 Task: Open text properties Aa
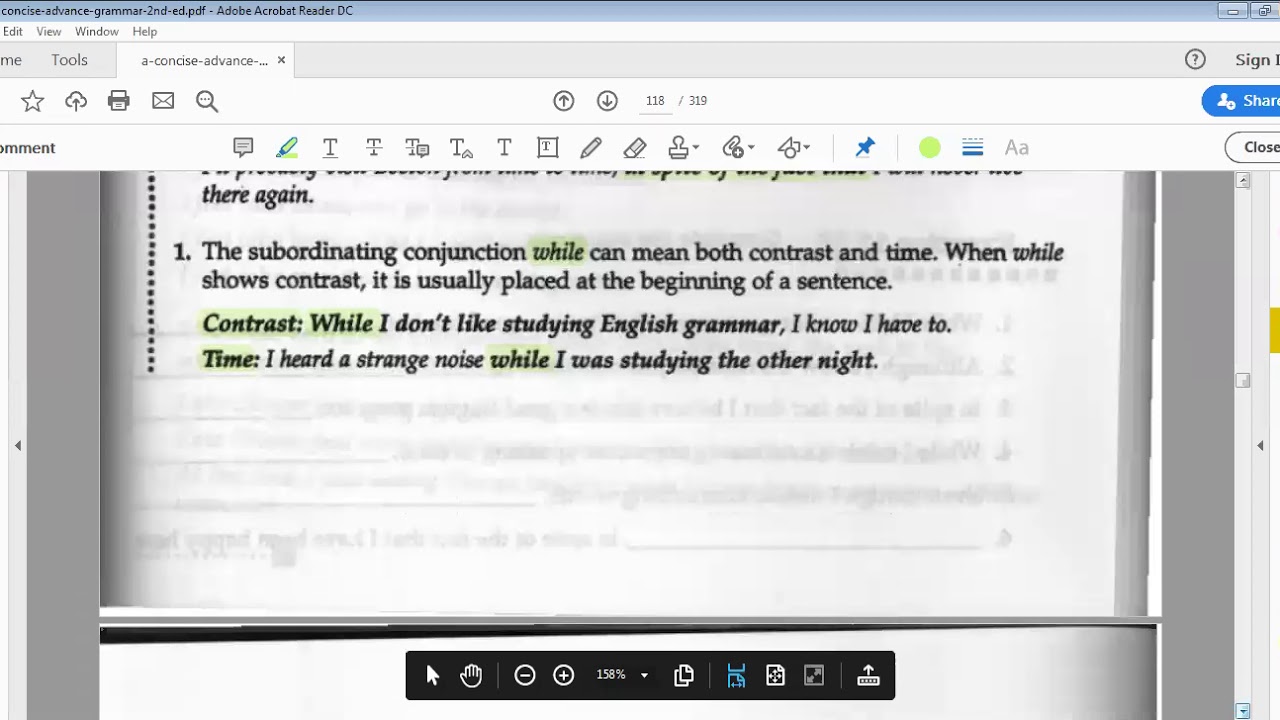point(1017,148)
